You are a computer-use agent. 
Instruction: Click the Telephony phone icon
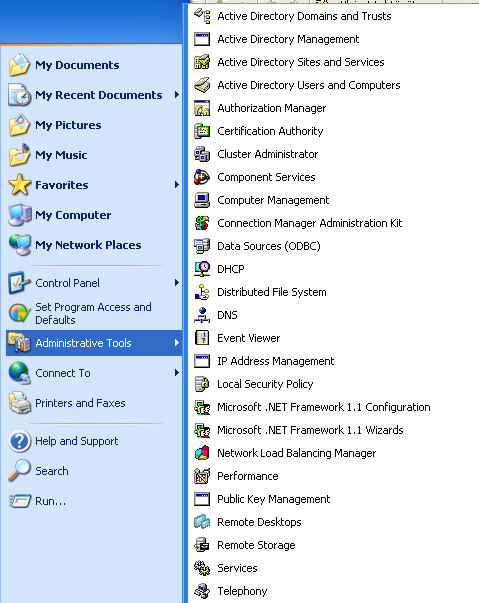point(202,591)
